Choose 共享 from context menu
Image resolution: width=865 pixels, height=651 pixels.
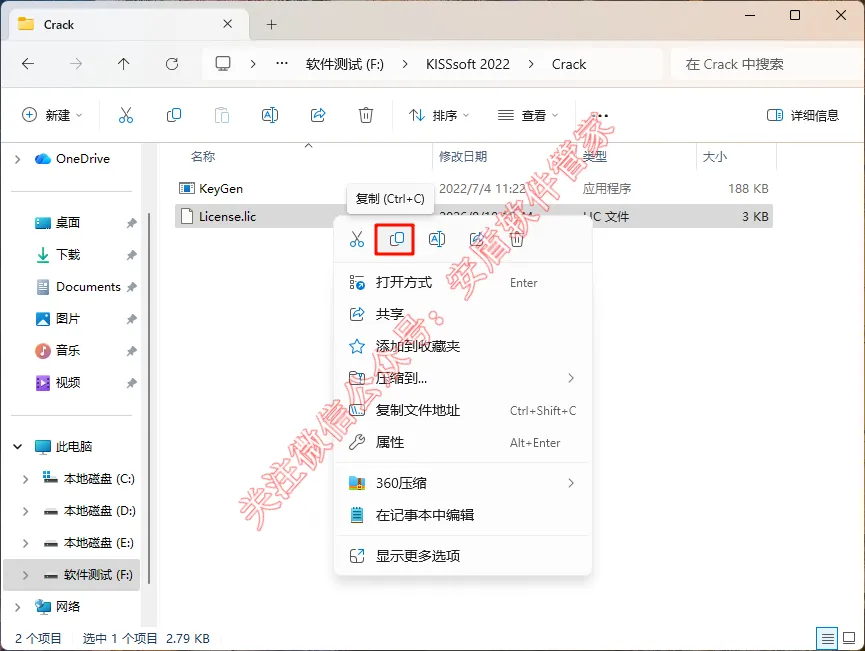[x=462, y=314]
